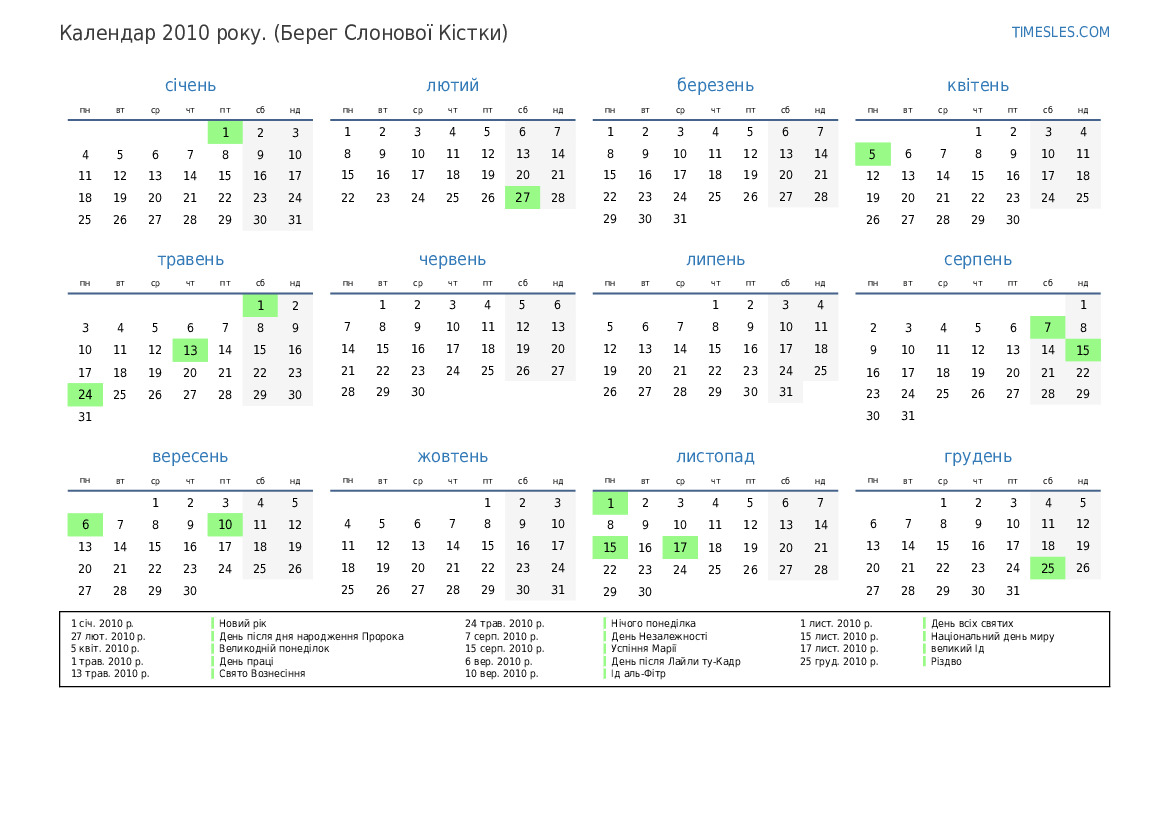
Task: Click legend date '24 трав. 2010 р.'
Action: pos(505,623)
